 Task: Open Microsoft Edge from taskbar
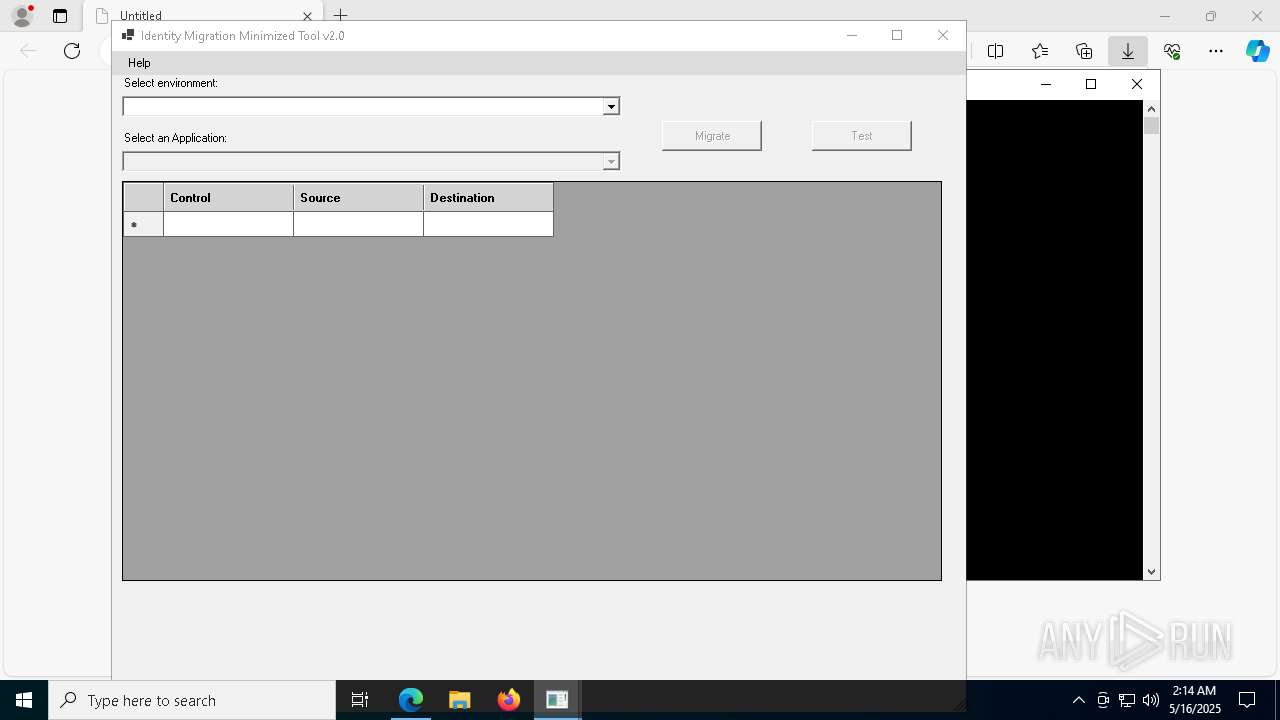[411, 700]
